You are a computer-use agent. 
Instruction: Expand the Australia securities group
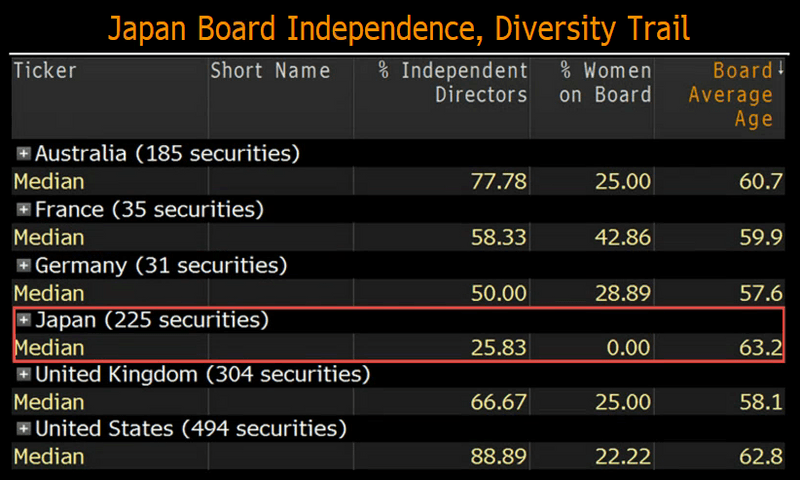(x=24, y=154)
